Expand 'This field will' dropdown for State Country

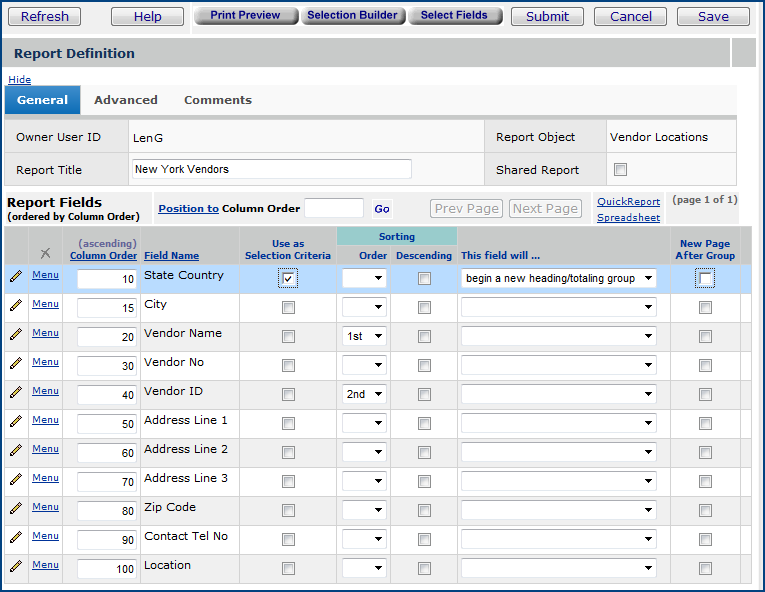(x=558, y=279)
